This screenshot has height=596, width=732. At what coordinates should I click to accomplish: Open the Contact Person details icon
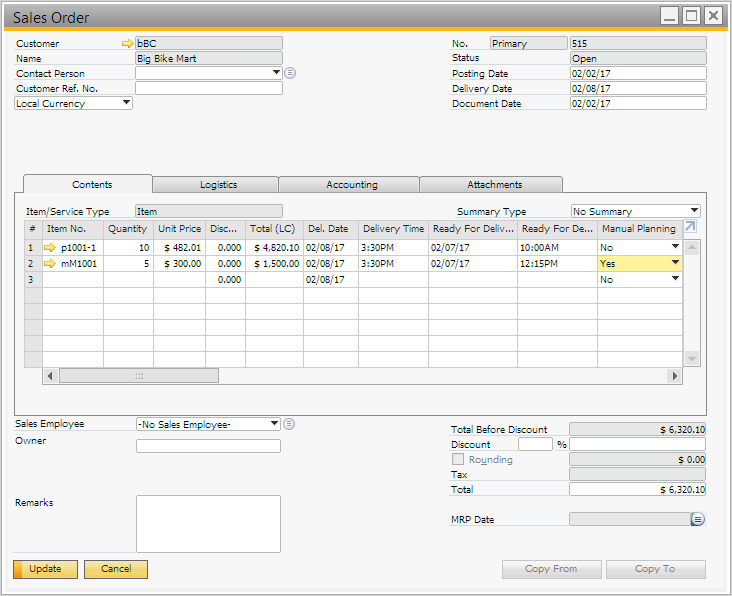290,73
